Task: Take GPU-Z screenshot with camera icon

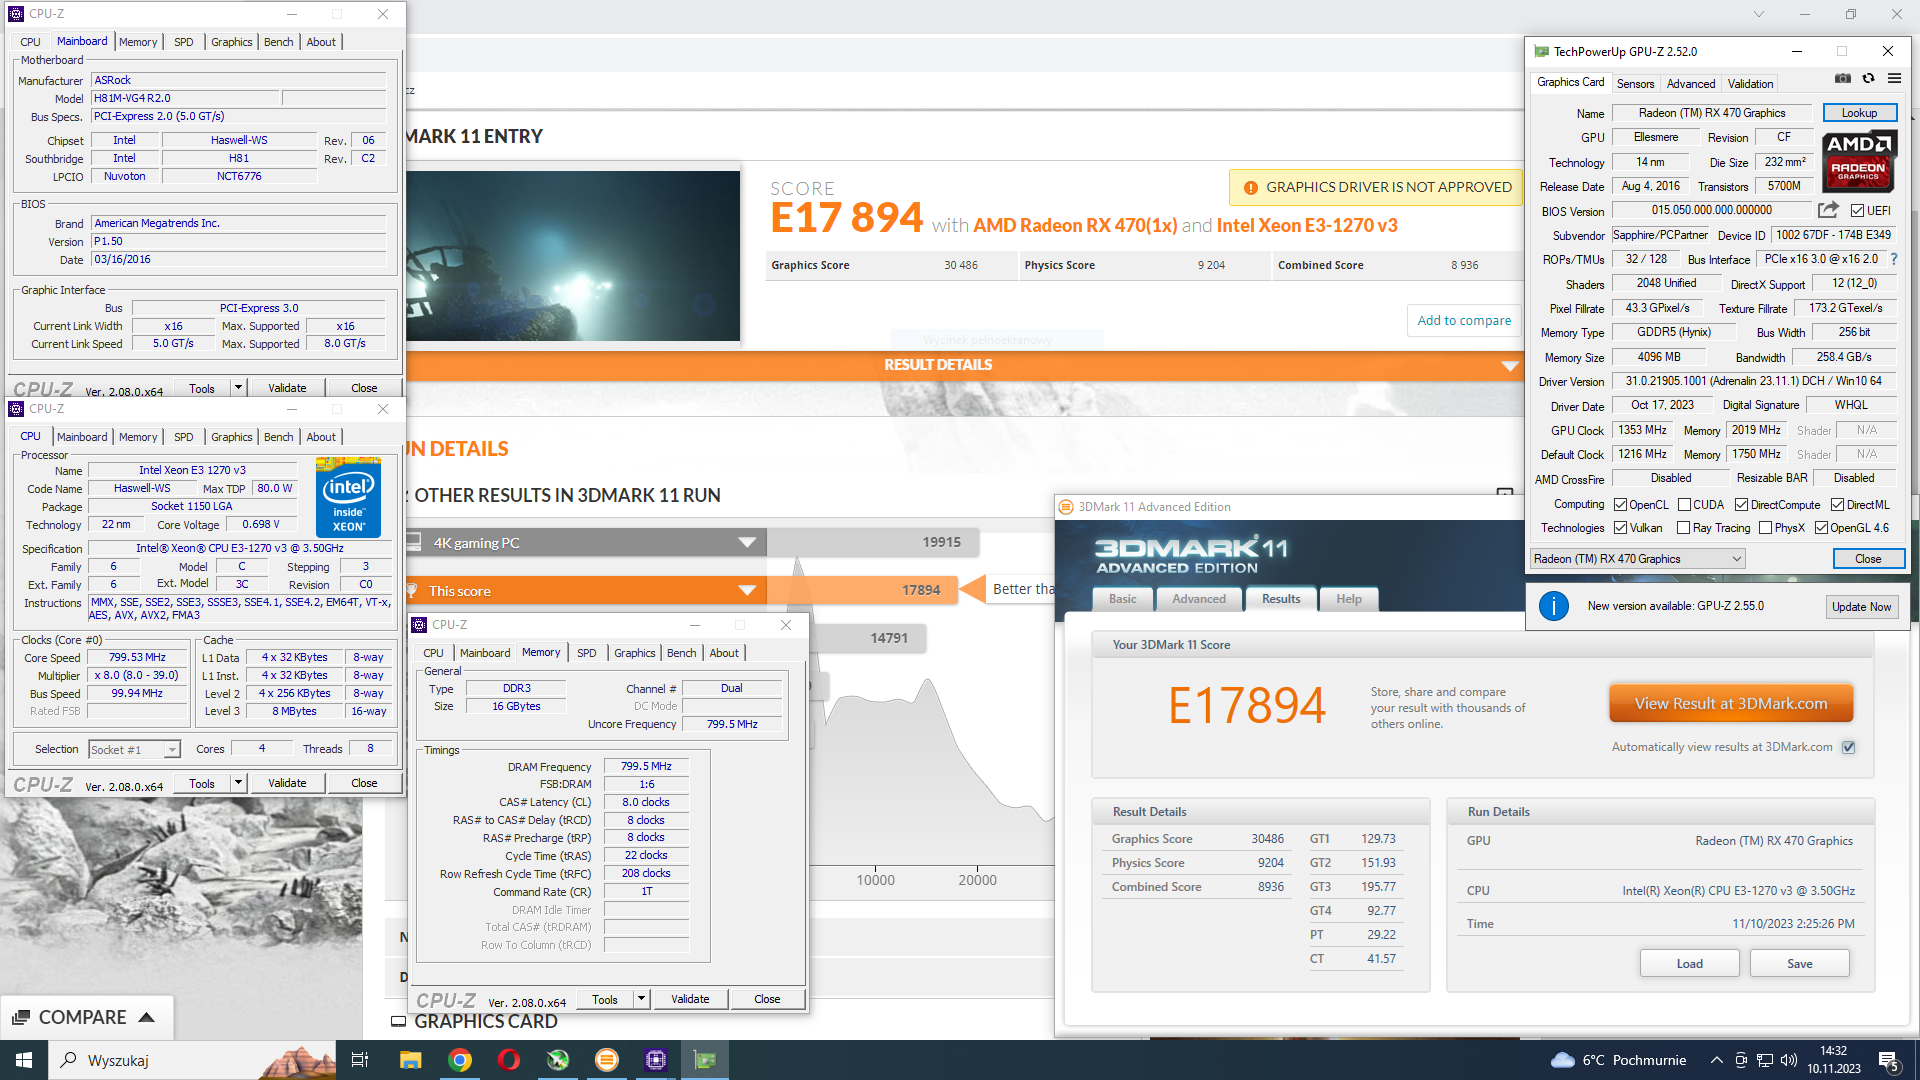Action: [x=1843, y=79]
